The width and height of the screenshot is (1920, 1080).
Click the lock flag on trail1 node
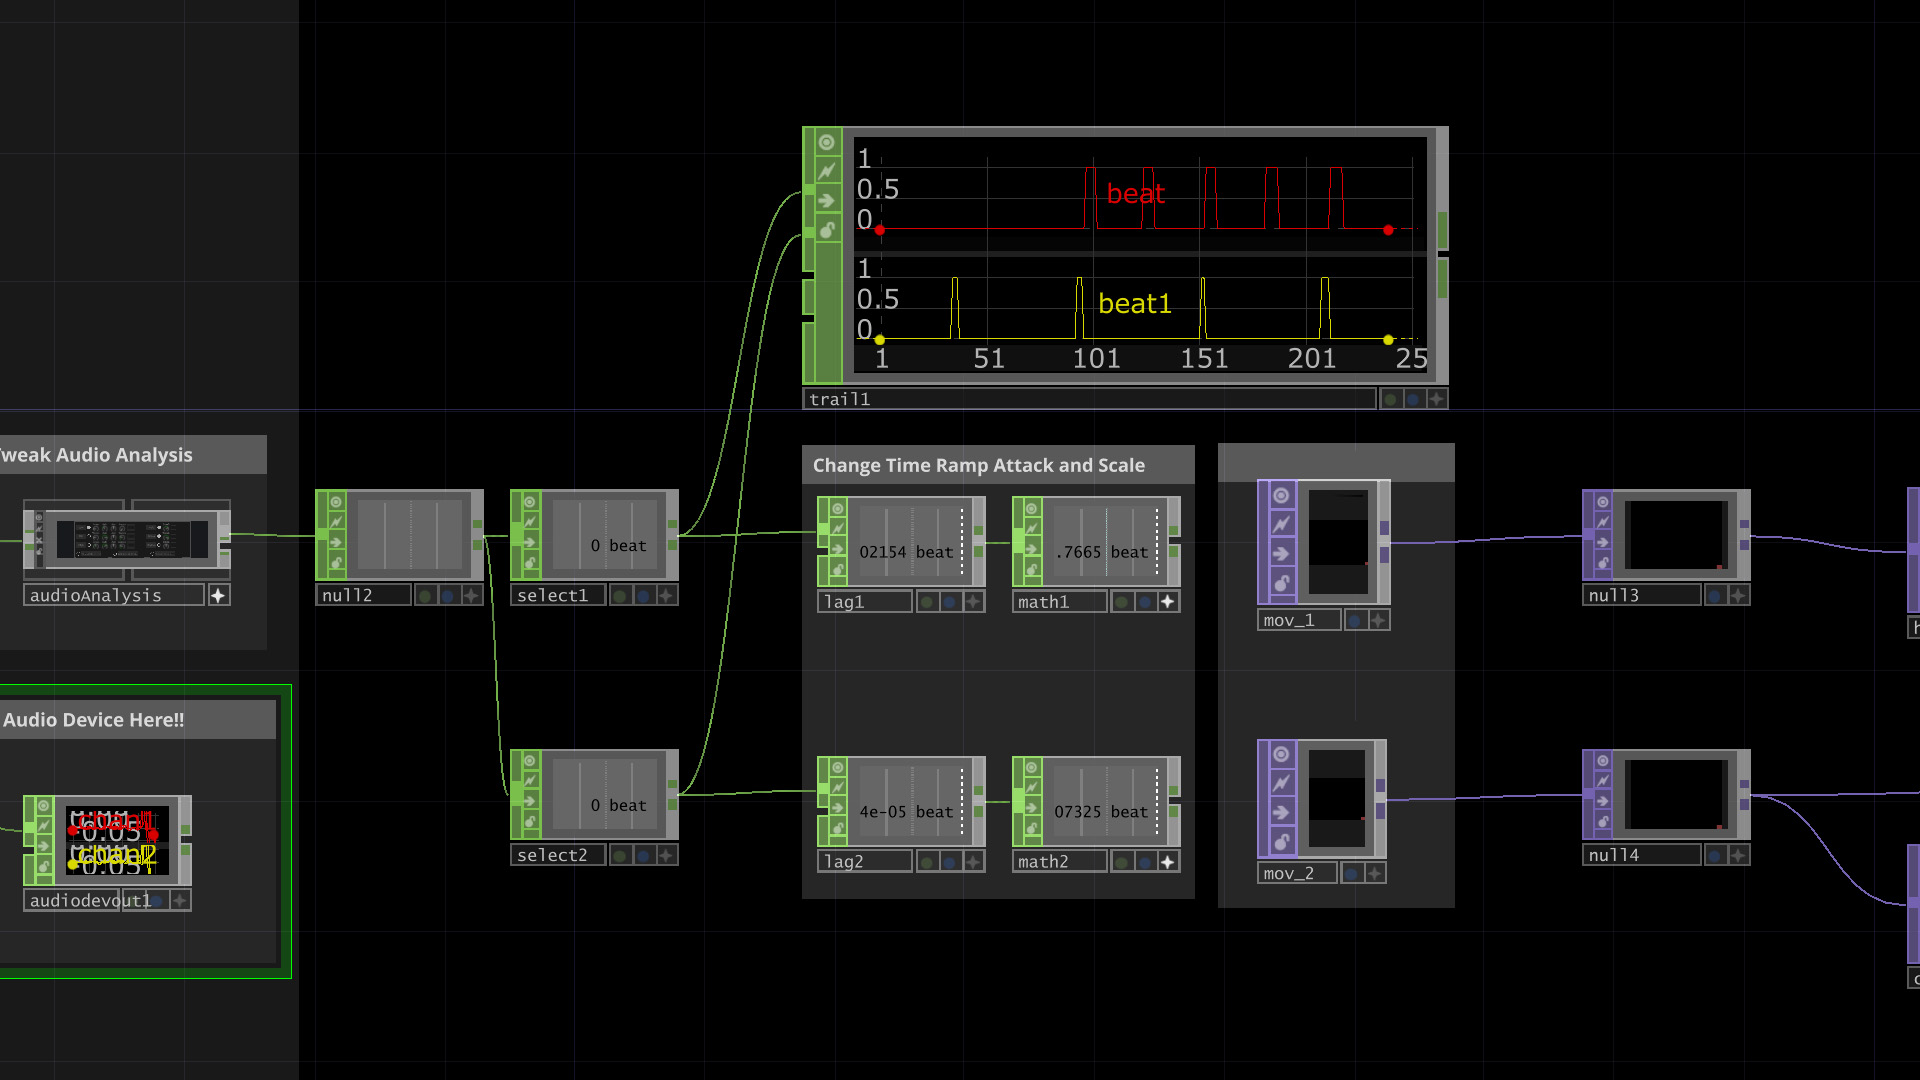(827, 230)
